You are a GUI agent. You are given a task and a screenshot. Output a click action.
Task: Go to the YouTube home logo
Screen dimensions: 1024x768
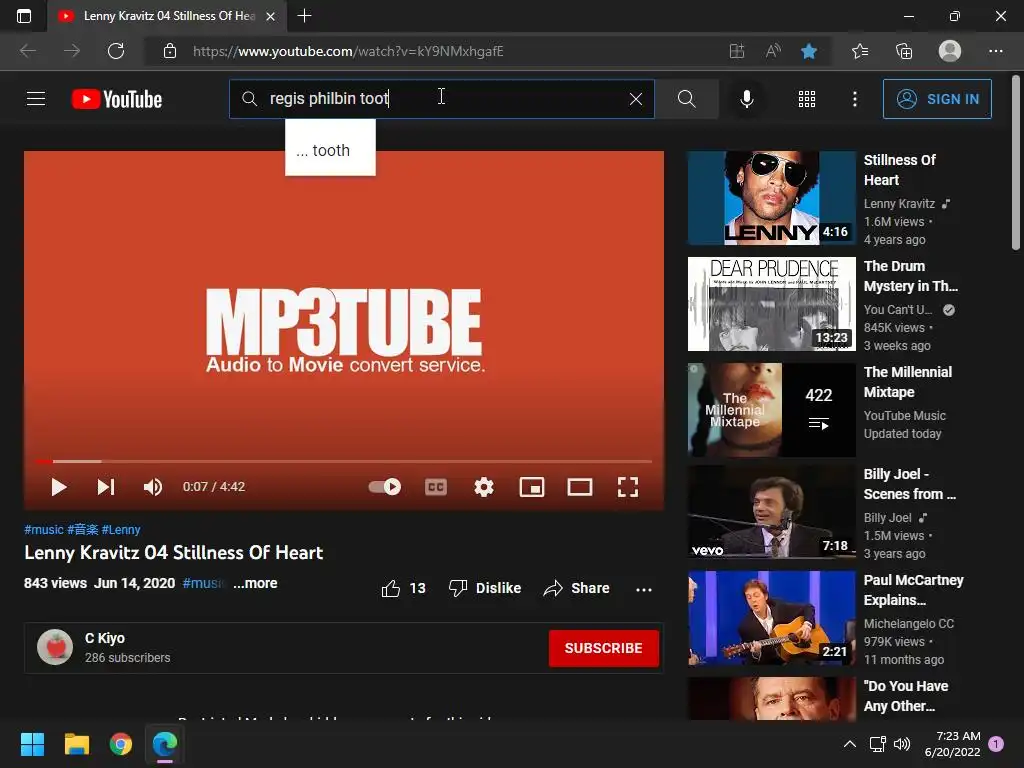point(117,99)
